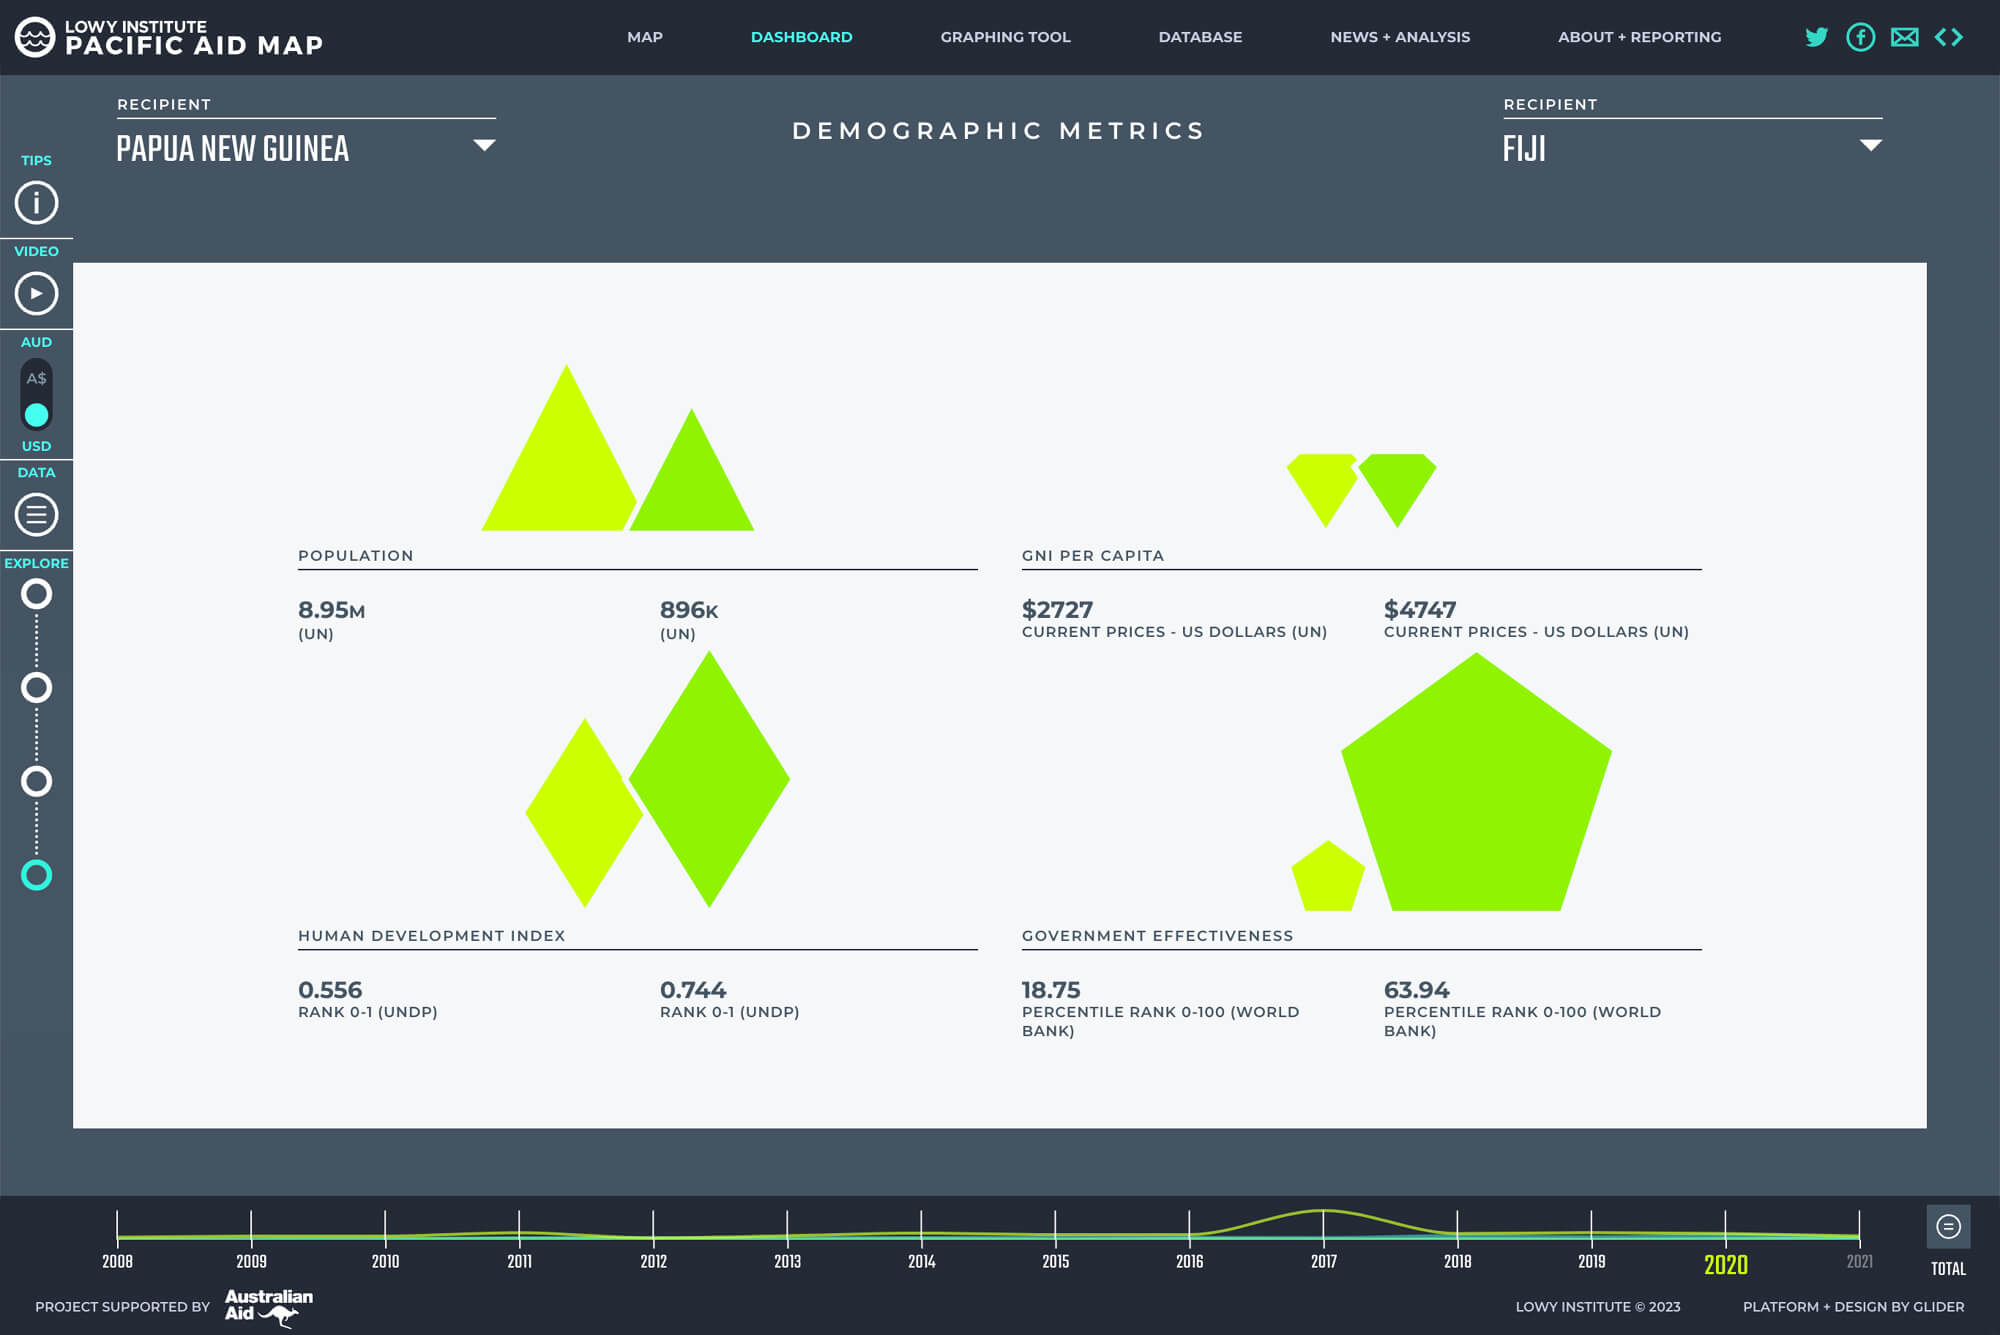Open the Dashboard tab
Image resolution: width=2000 pixels, height=1335 pixels.
coord(802,37)
